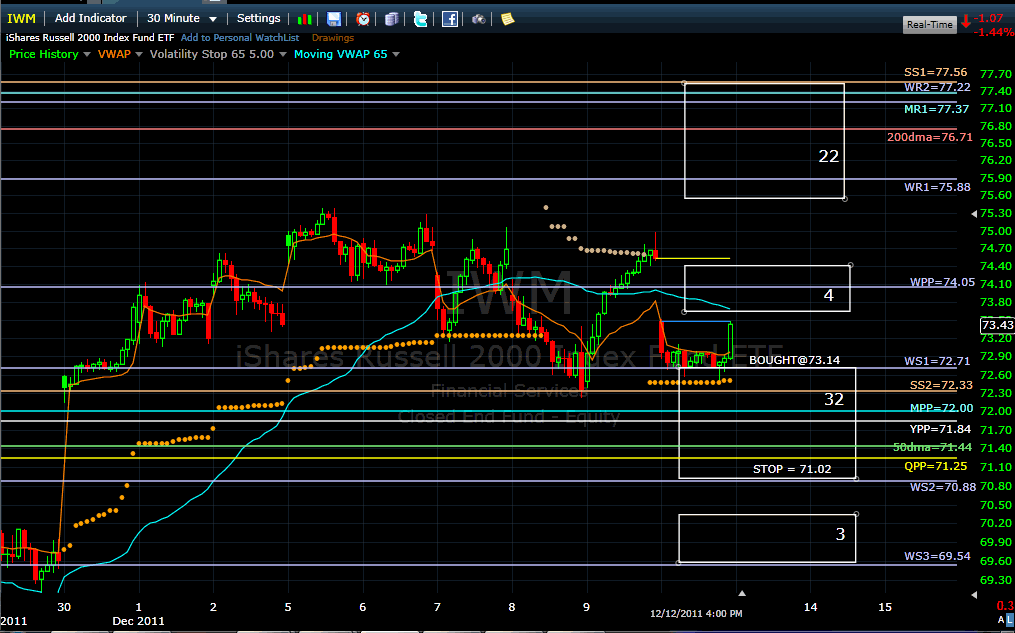Screen dimensions: 1015x633
Task: Click the STOP = 71.02 annotation text
Action: [x=792, y=469]
